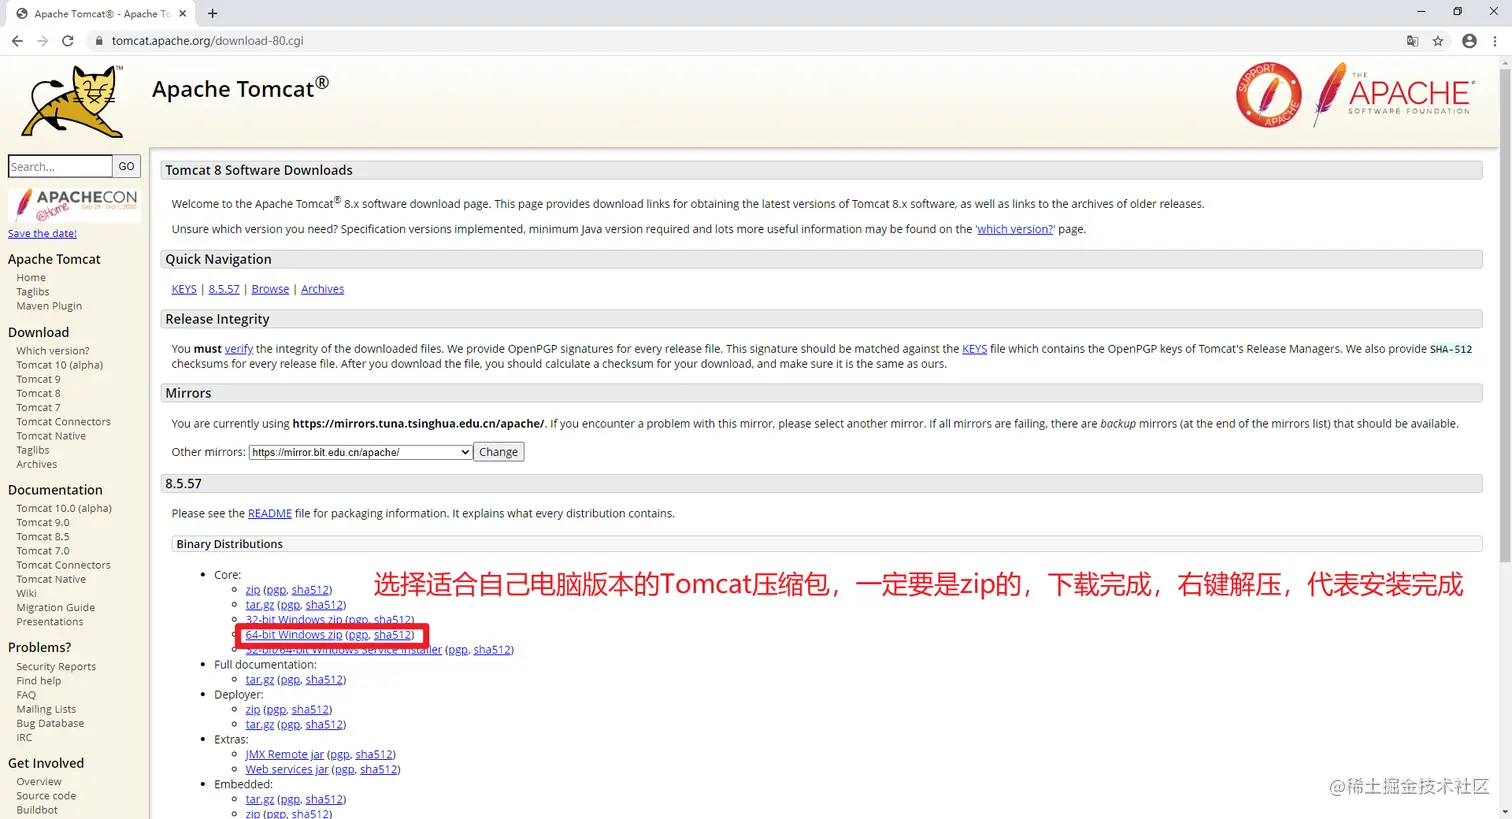This screenshot has height=819, width=1512.
Task: Click the Search input field
Action: (x=60, y=166)
